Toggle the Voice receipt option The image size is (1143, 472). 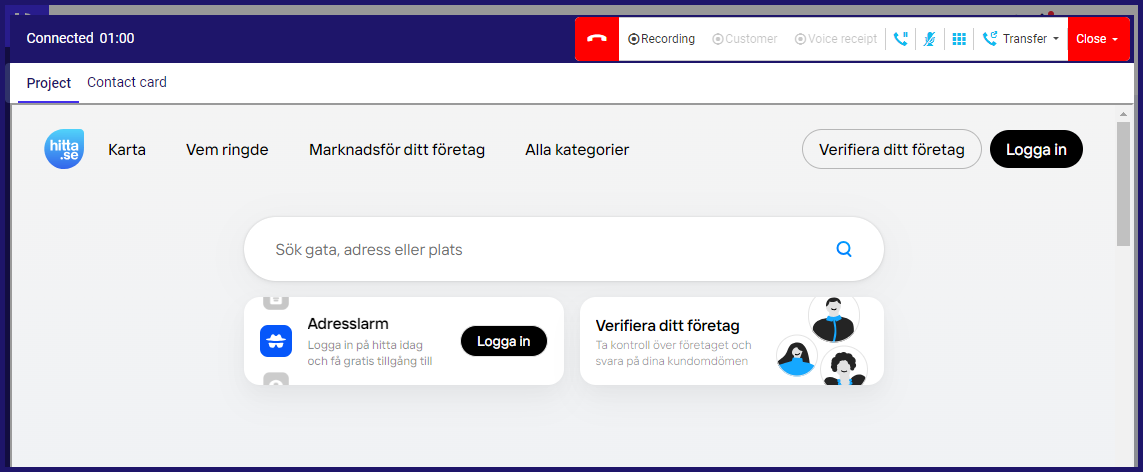point(835,39)
